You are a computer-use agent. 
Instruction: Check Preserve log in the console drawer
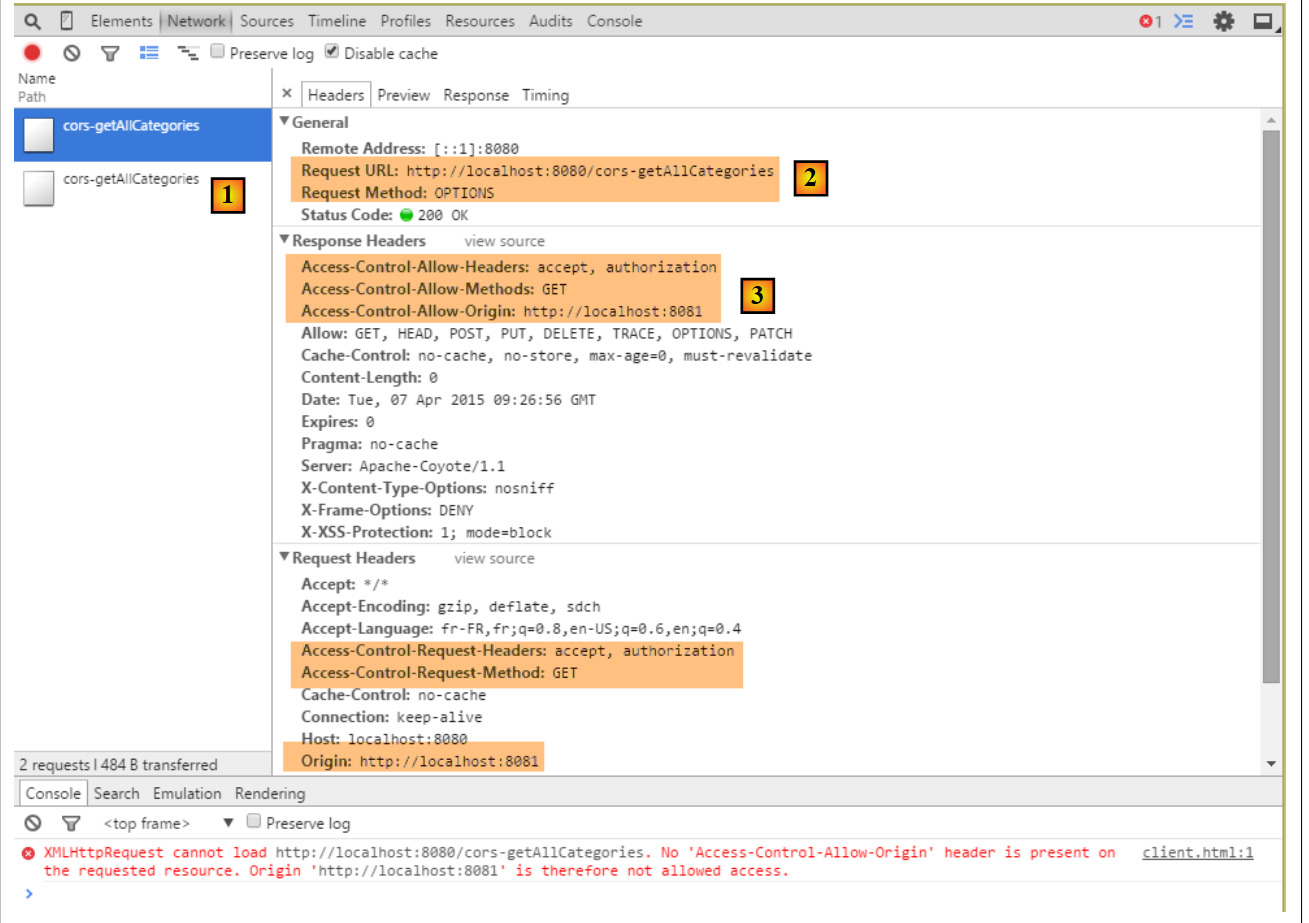tap(254, 822)
